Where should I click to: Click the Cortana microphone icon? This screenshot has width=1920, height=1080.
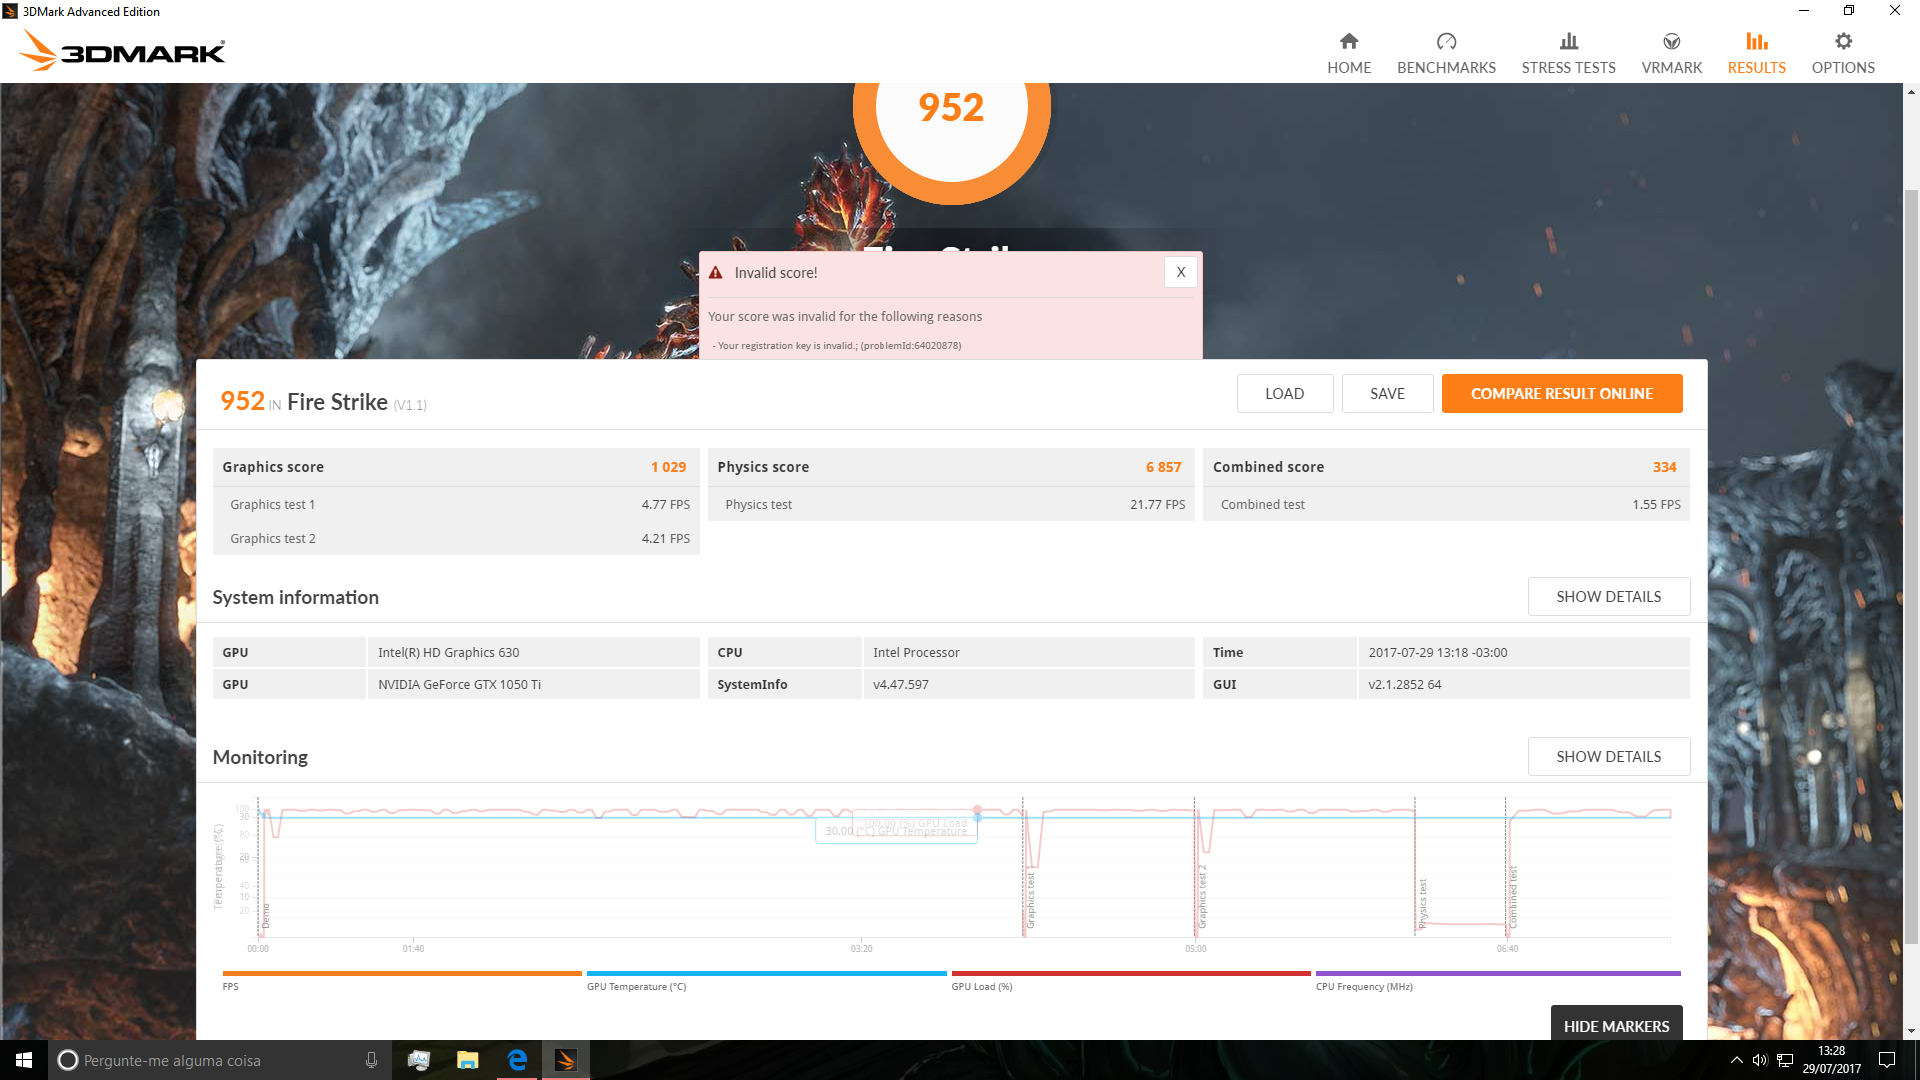[371, 1060]
